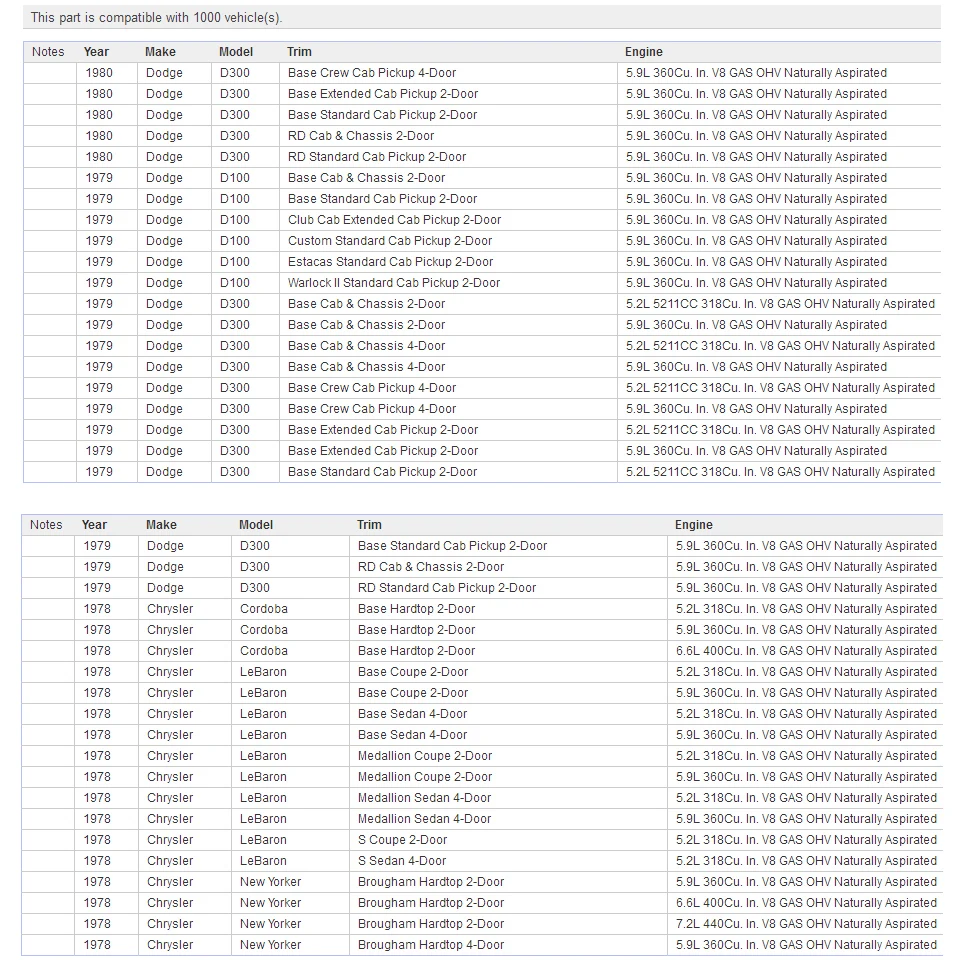Select New Yorker Brougham 2-Door 5.9L engine
The height and width of the screenshot is (960, 960).
coord(806,882)
